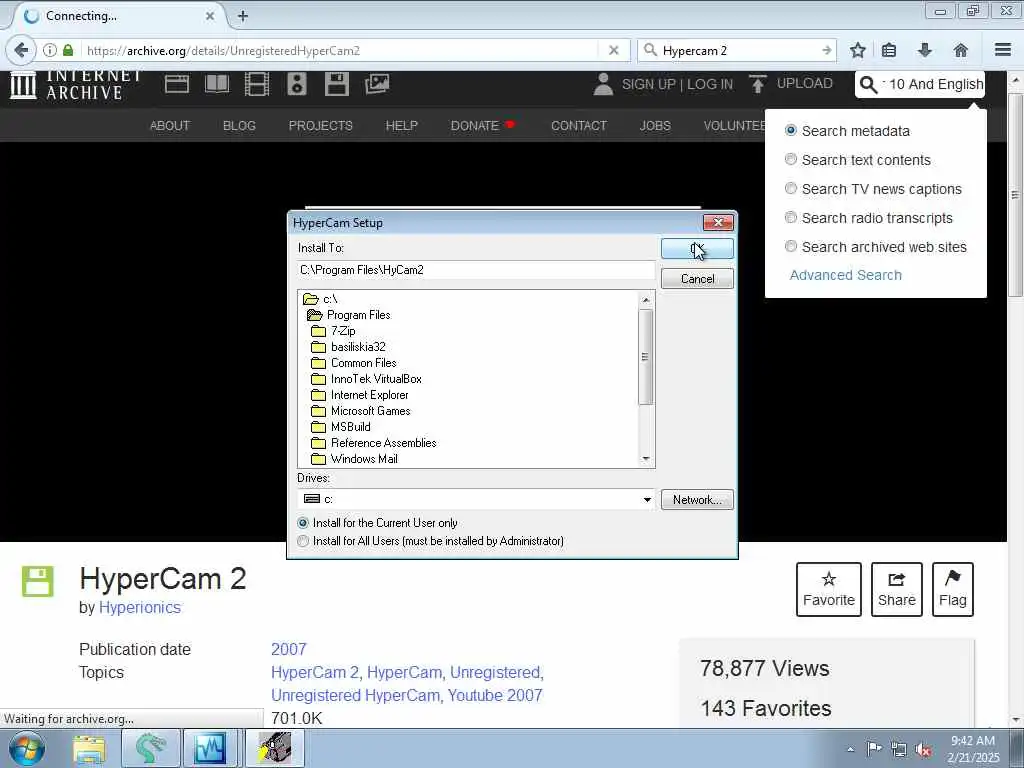
Task: Click the browser address bar
Action: pyautogui.click(x=340, y=50)
